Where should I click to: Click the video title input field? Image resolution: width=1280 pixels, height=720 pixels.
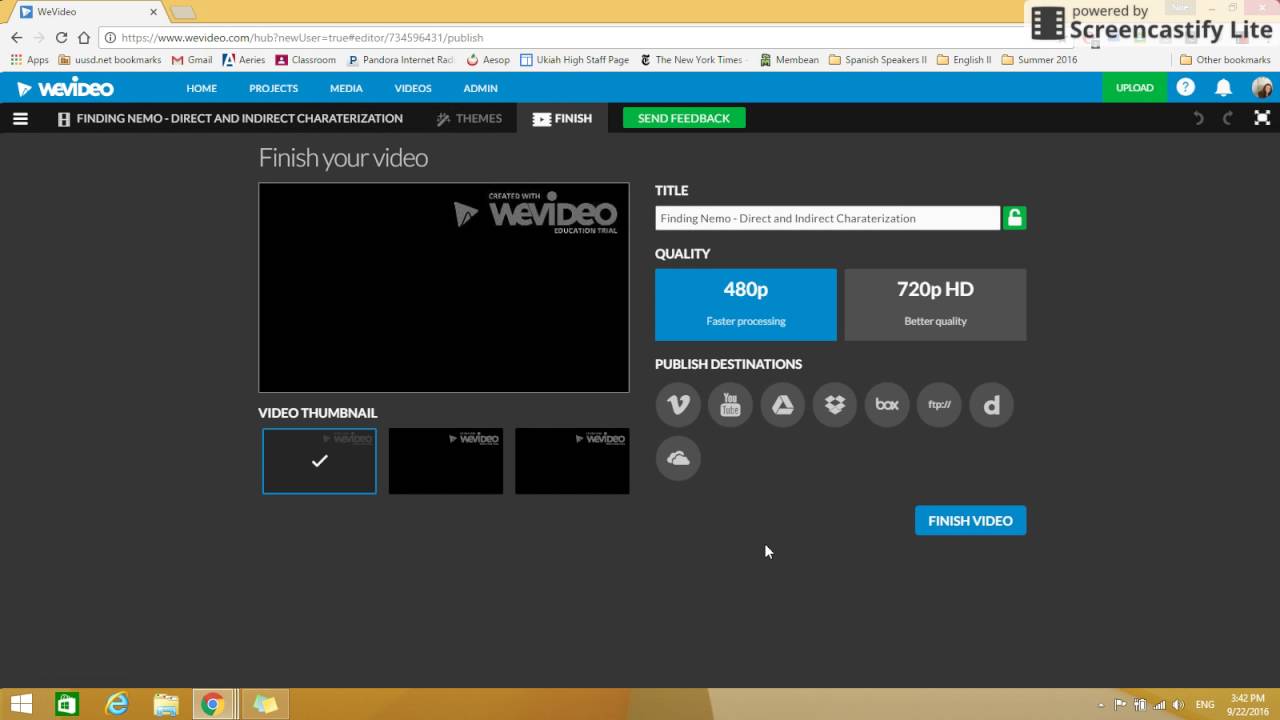[827, 218]
